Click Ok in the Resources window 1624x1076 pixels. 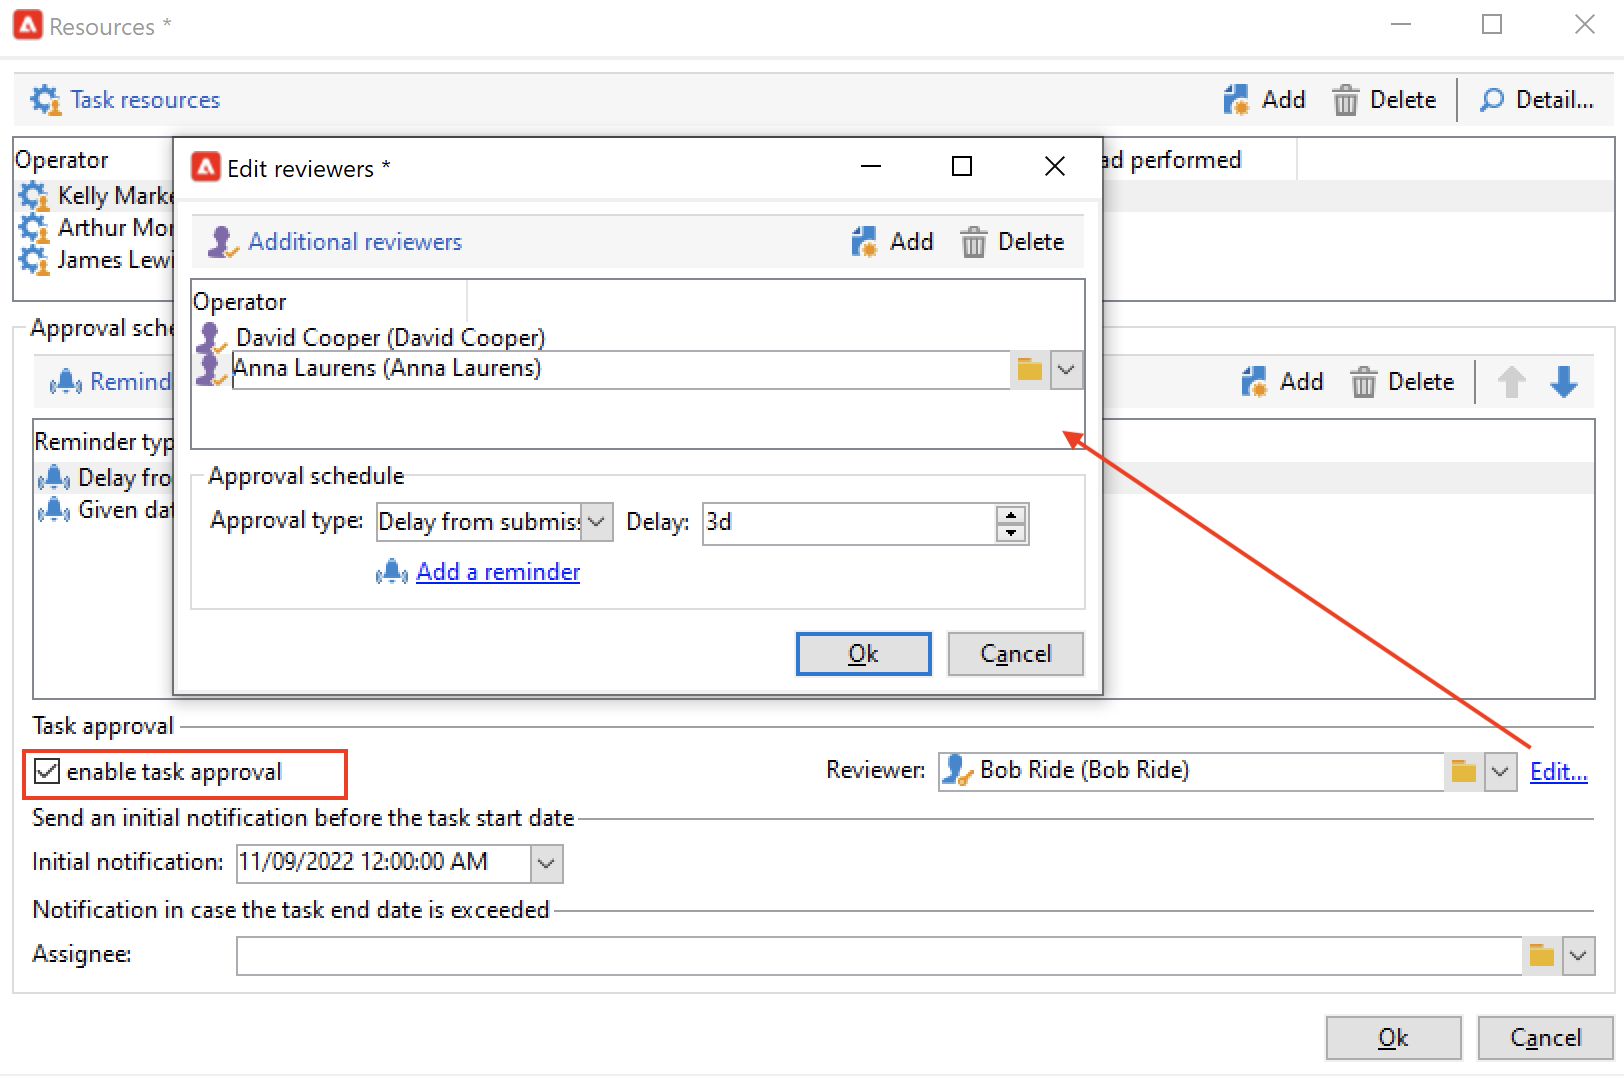click(1394, 1038)
